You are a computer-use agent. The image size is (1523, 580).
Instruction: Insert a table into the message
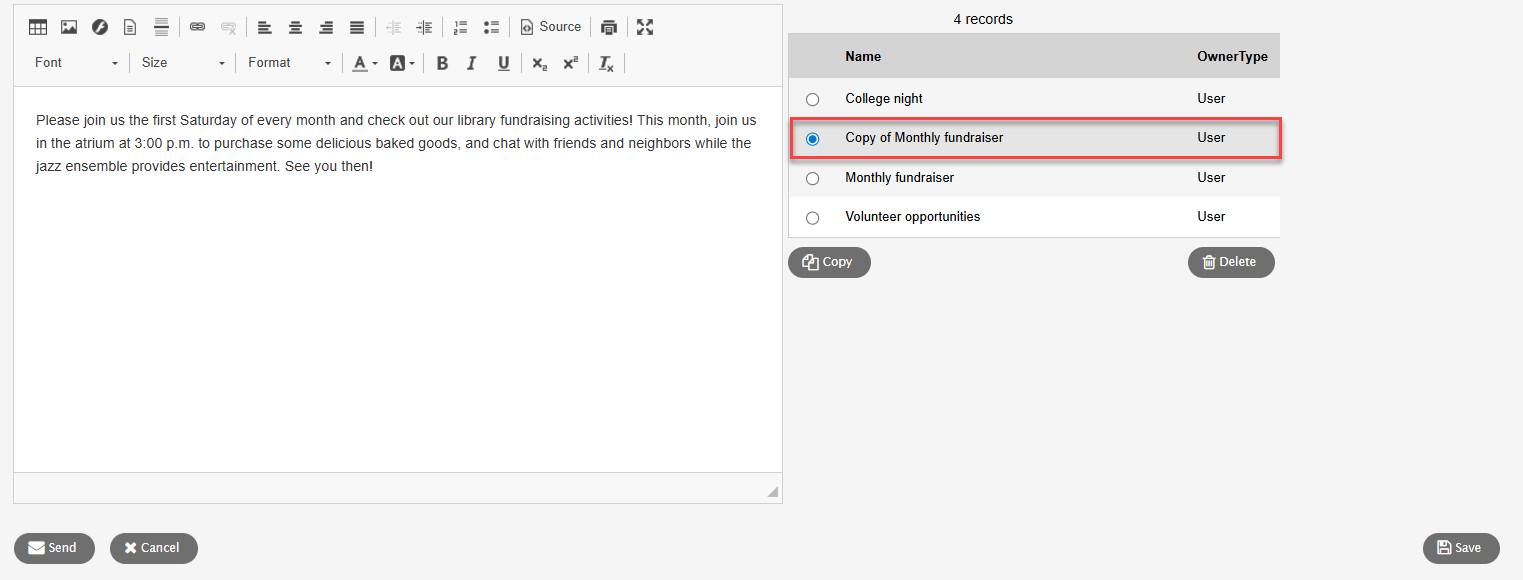click(37, 26)
